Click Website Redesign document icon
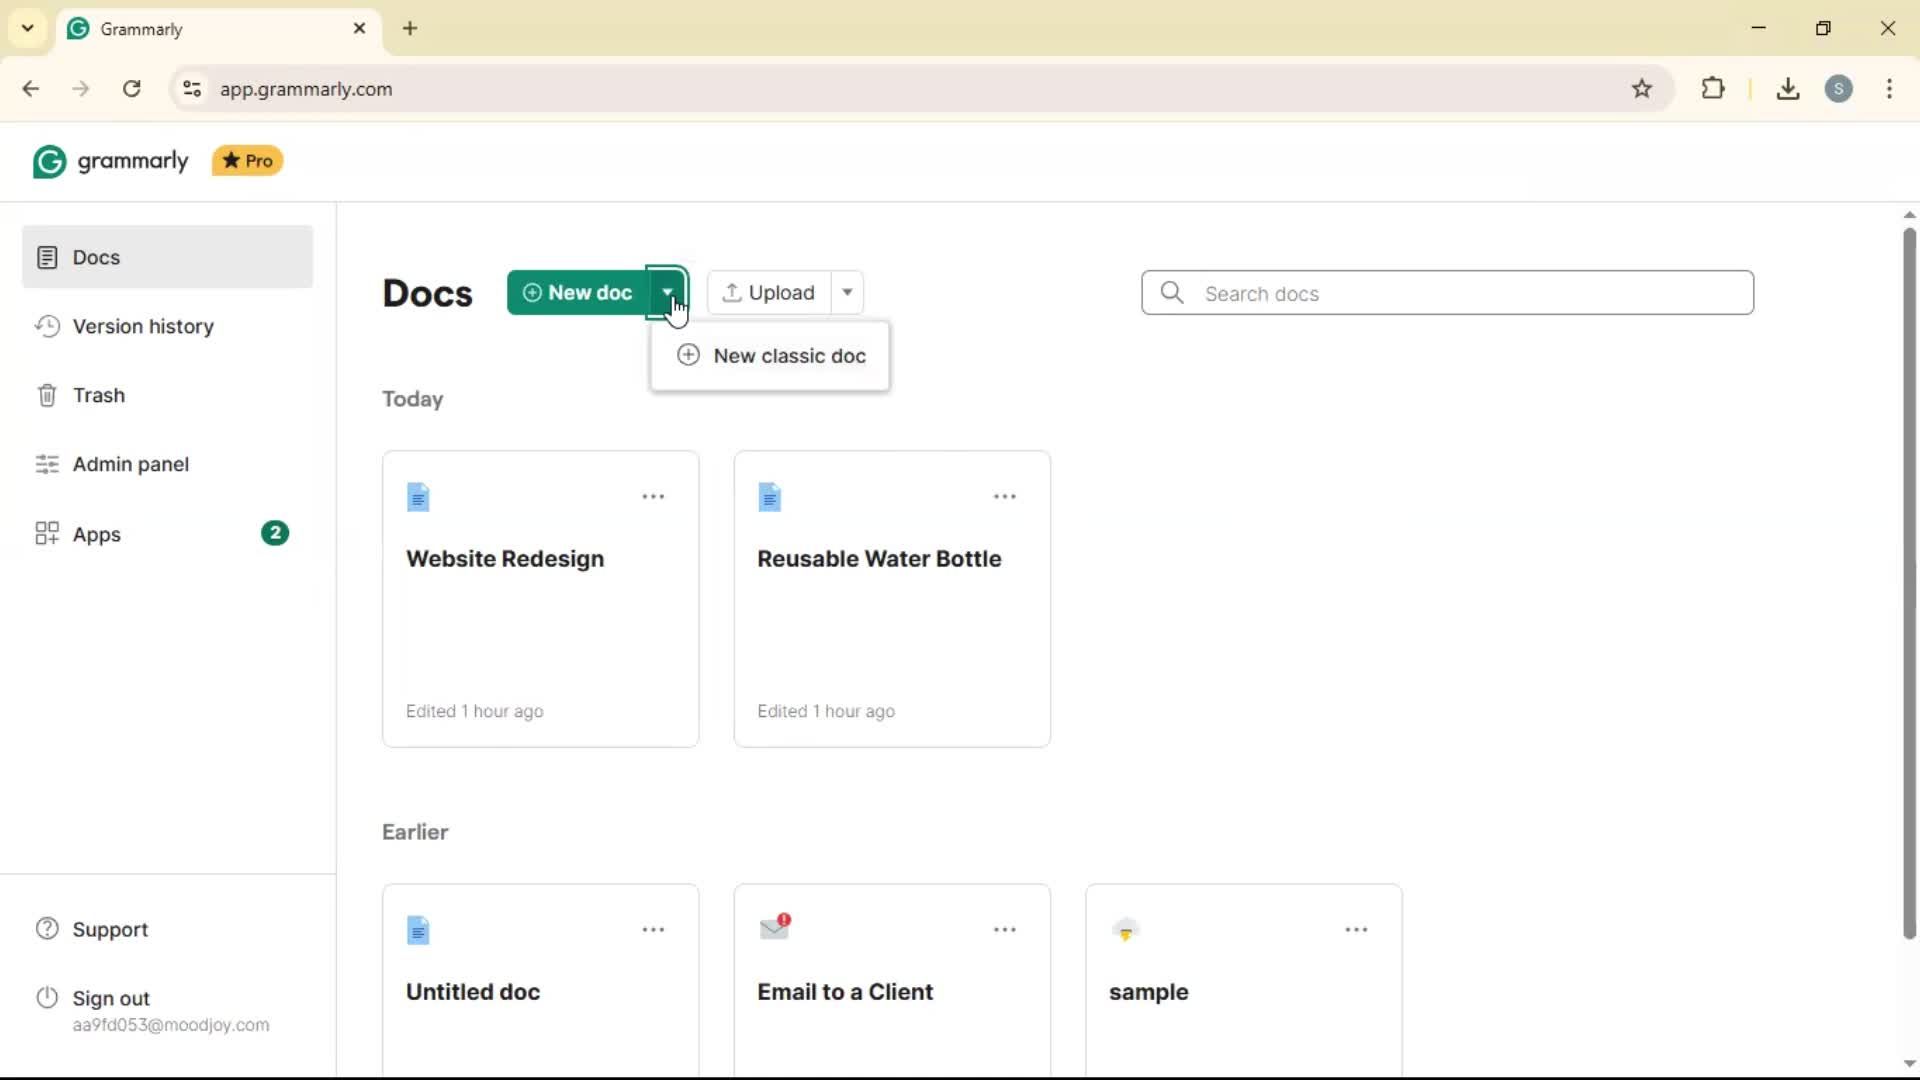 pyautogui.click(x=419, y=497)
